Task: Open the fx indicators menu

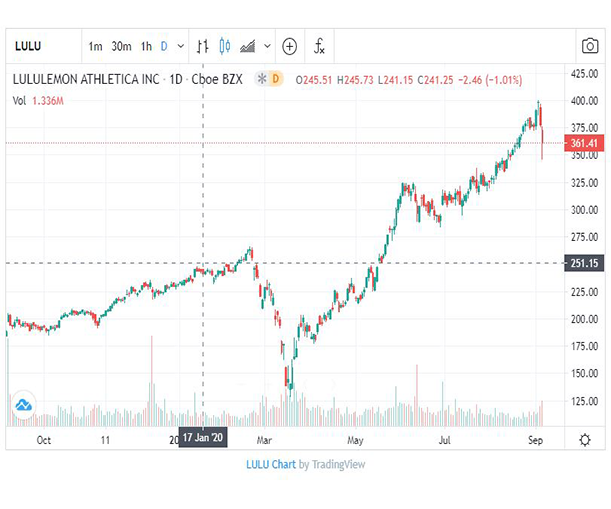Action: coord(319,46)
